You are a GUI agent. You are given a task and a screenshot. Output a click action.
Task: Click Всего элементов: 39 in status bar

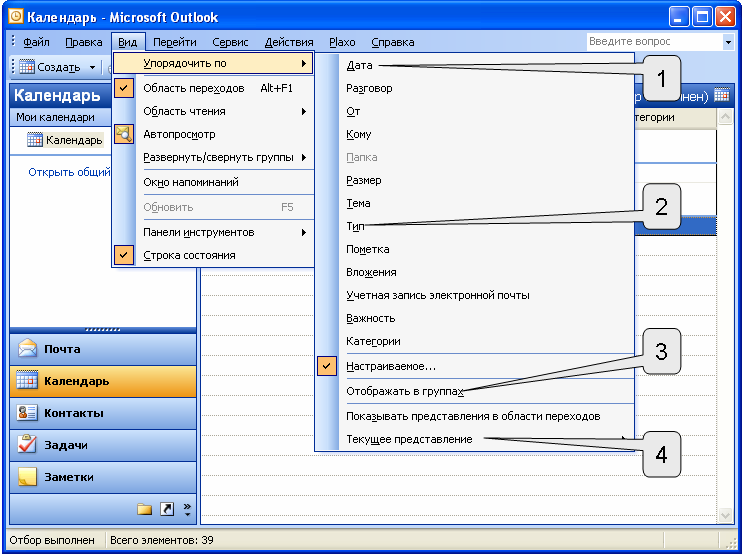tap(161, 540)
